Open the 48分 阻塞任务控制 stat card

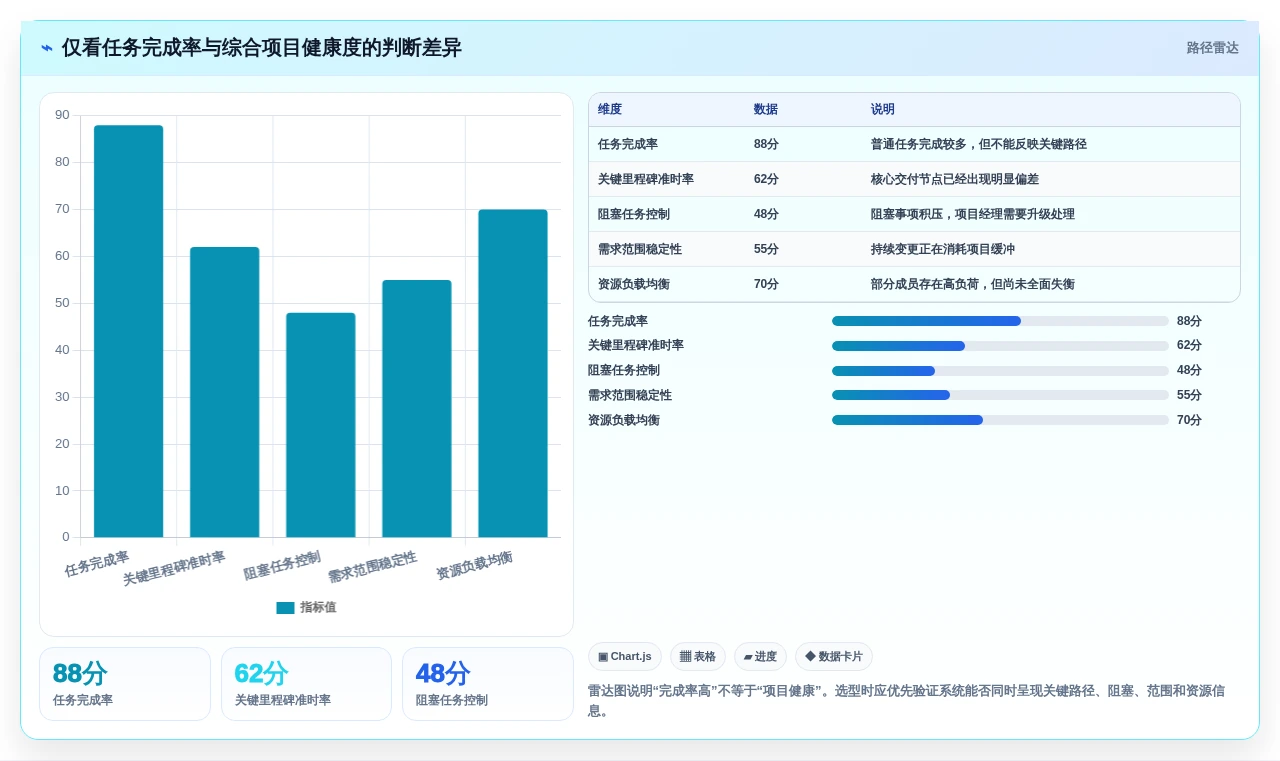[x=488, y=684]
